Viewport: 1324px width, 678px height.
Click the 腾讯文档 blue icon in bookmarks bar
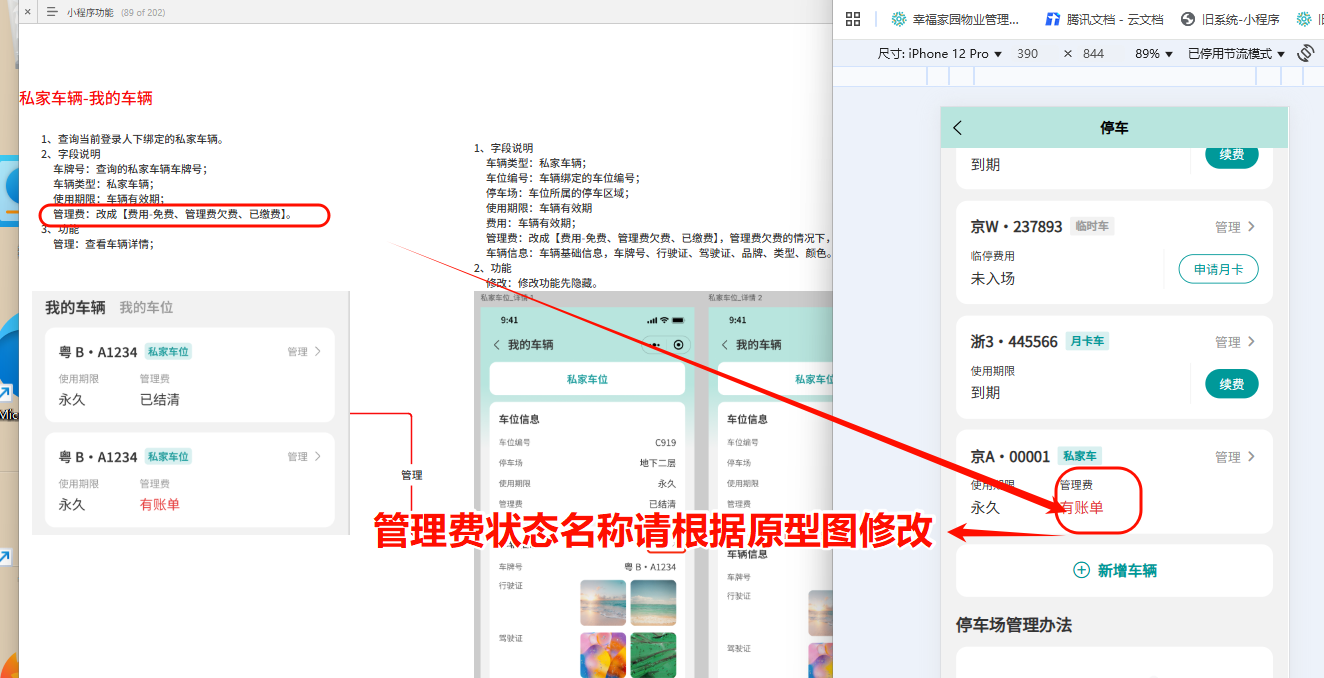[1054, 18]
